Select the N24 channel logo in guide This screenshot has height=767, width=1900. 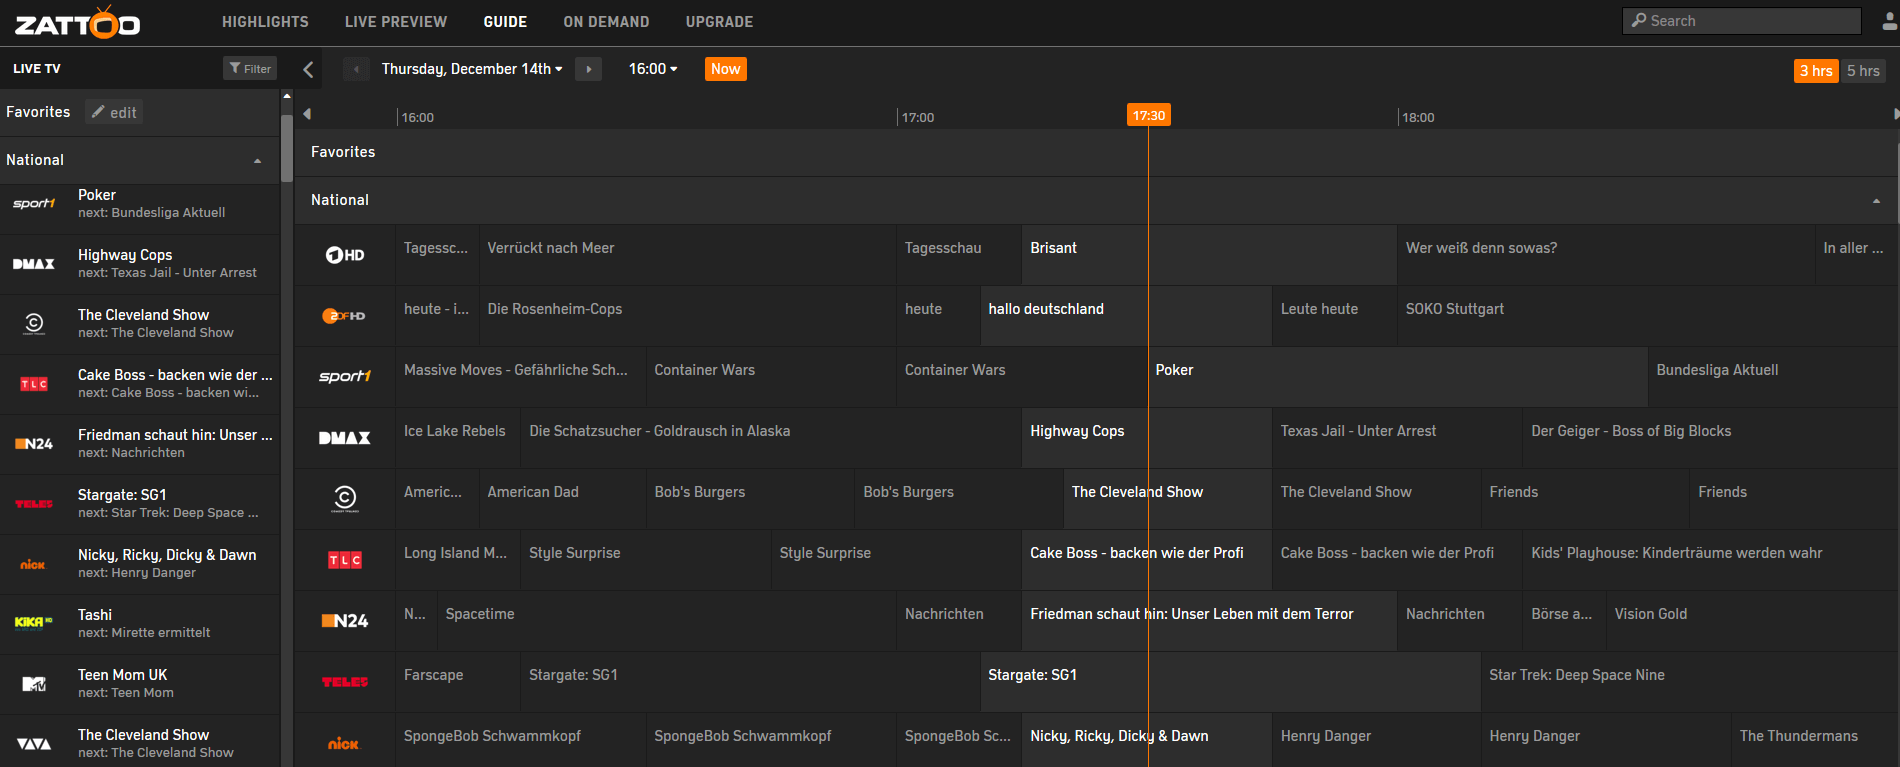tap(344, 621)
